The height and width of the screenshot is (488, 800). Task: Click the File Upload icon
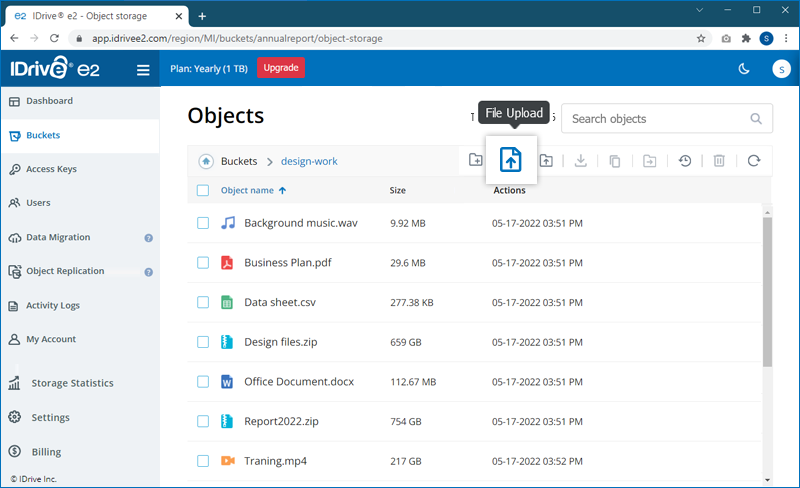point(511,160)
